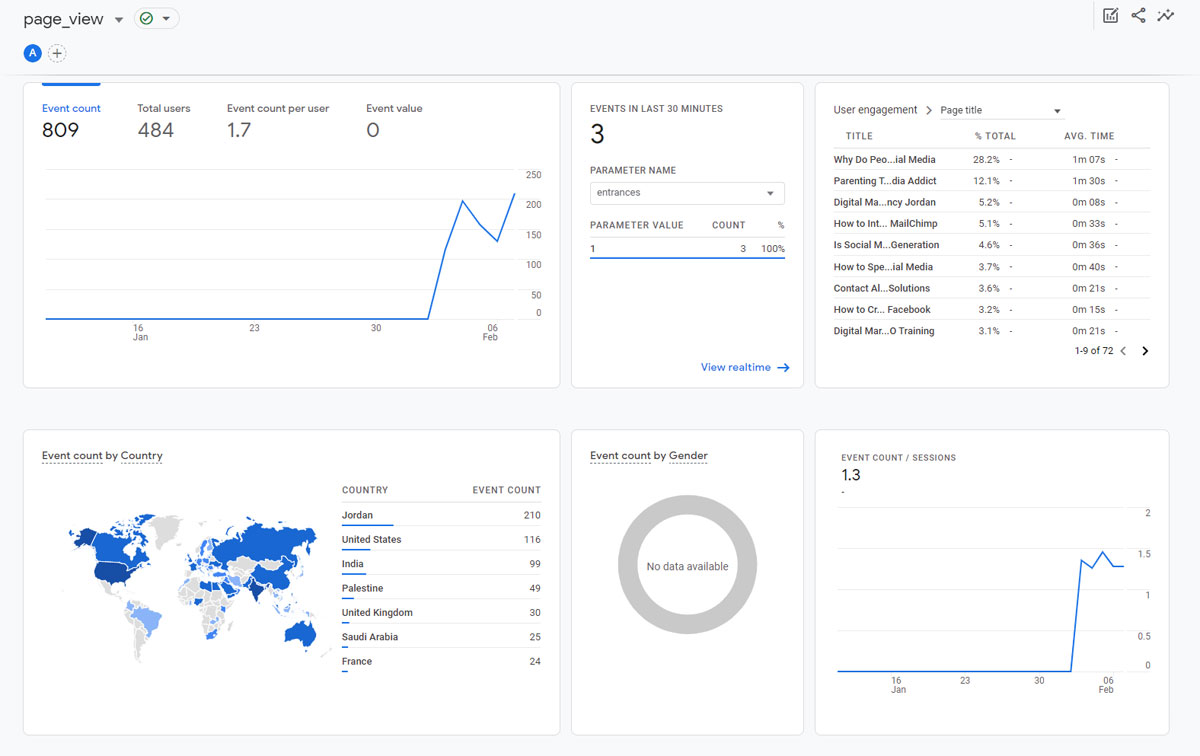This screenshot has height=756, width=1200.
Task: Click the EVENT COUNT column header in country table
Action: tap(507, 490)
